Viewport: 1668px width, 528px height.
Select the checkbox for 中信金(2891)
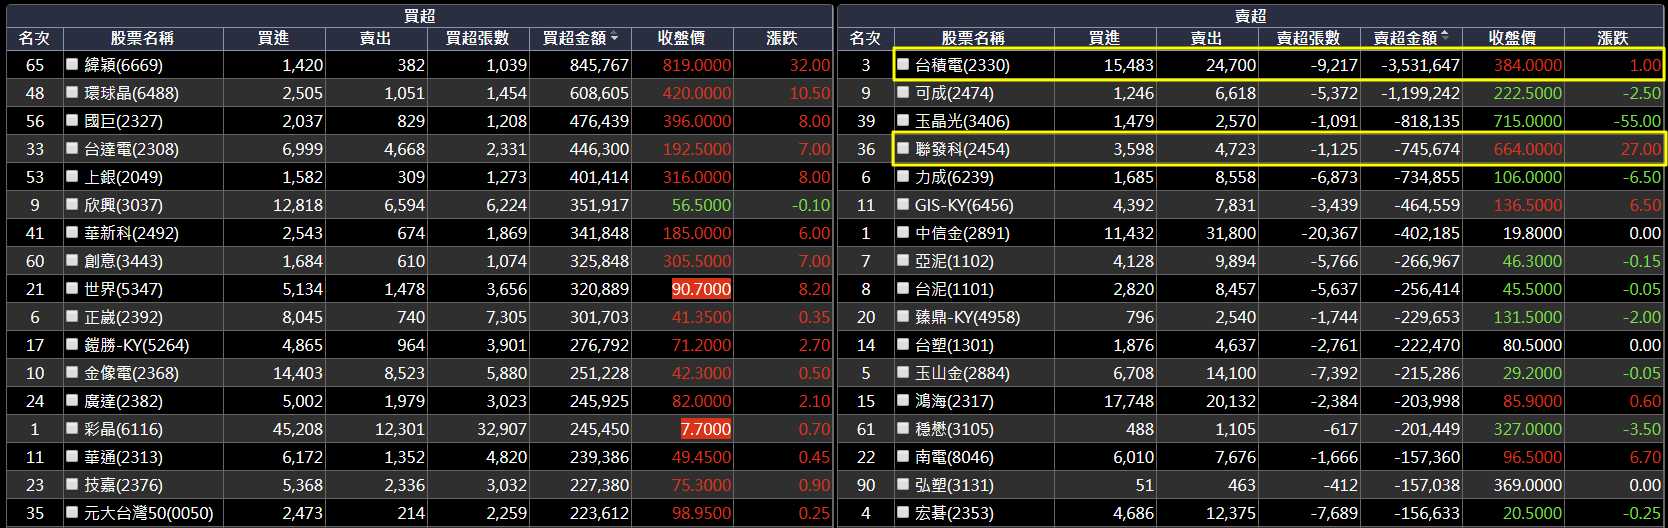[x=903, y=232]
